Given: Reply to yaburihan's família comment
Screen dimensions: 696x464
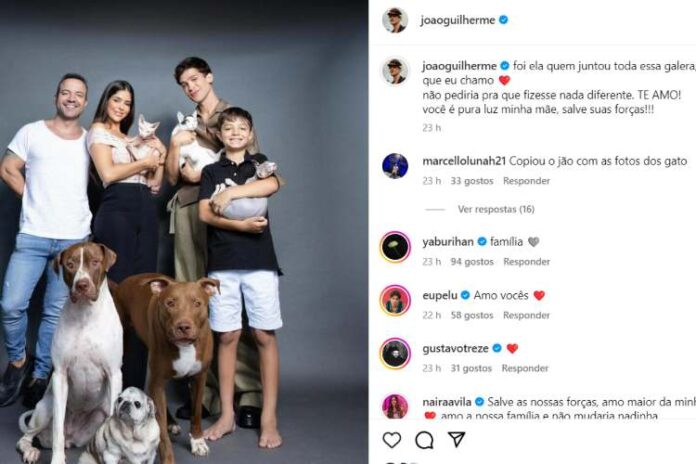Looking at the screenshot, I should (526, 262).
